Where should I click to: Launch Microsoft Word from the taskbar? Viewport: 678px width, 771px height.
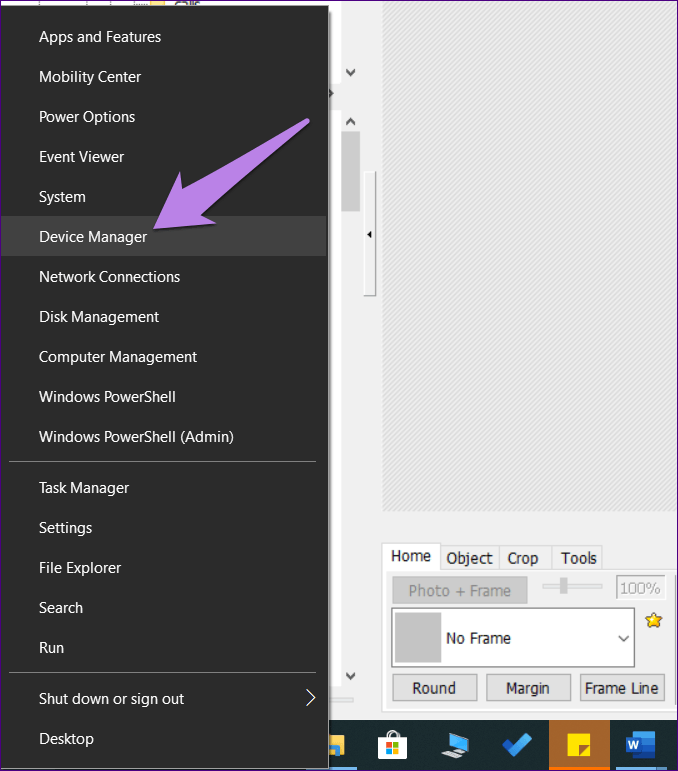point(639,745)
